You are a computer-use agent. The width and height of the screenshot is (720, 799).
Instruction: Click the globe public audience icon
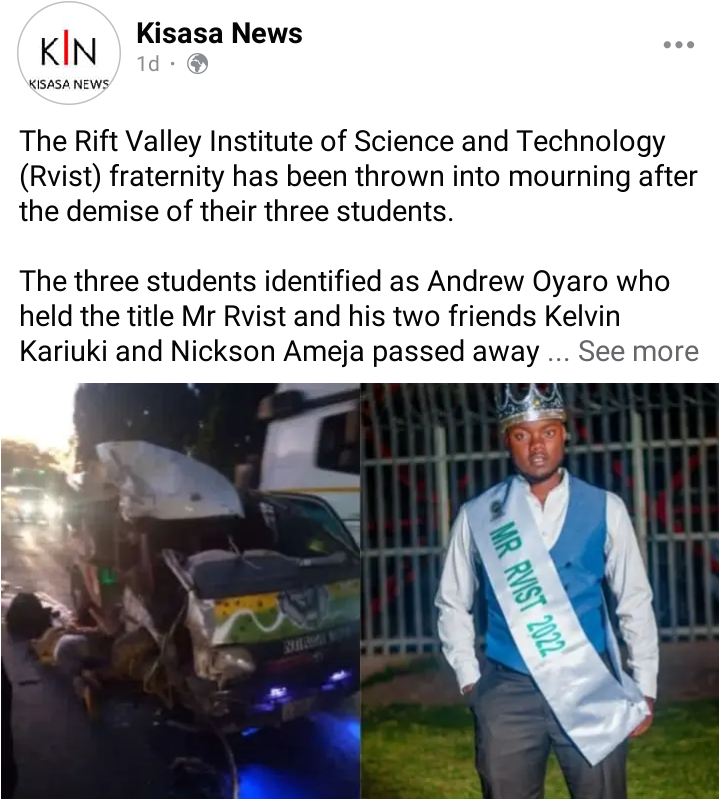198,64
